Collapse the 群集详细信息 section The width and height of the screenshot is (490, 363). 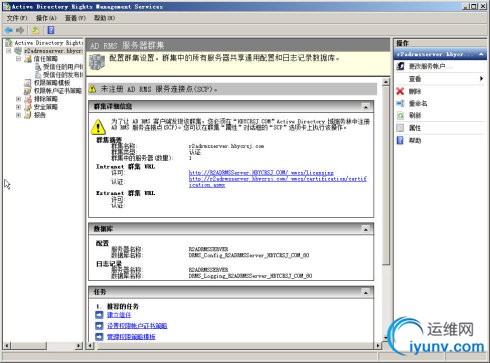coord(366,107)
